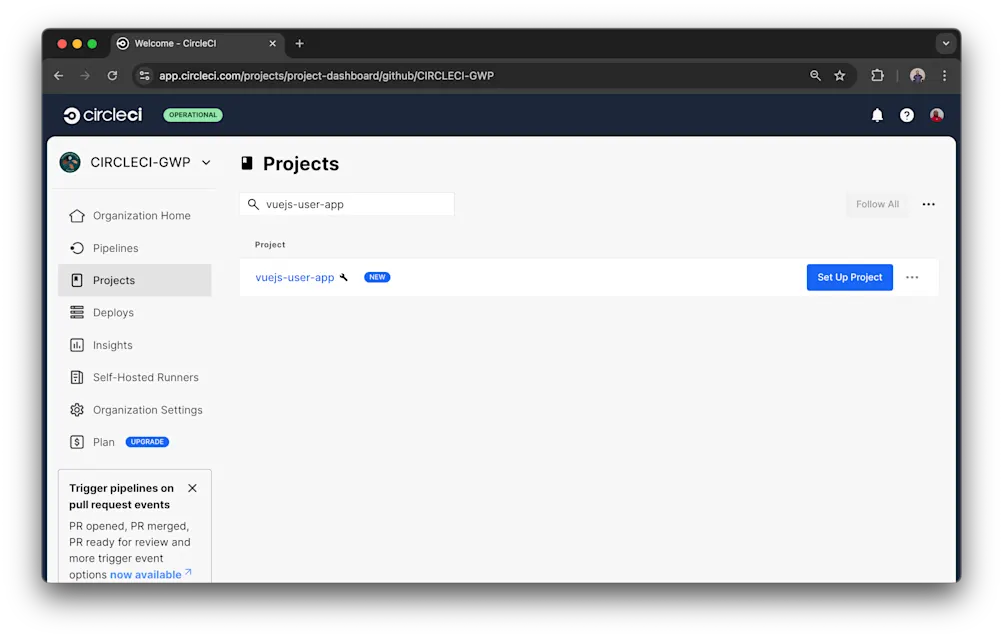Open the three-dot menu for vuejs-user-app
The image size is (1003, 638).
tap(911, 277)
